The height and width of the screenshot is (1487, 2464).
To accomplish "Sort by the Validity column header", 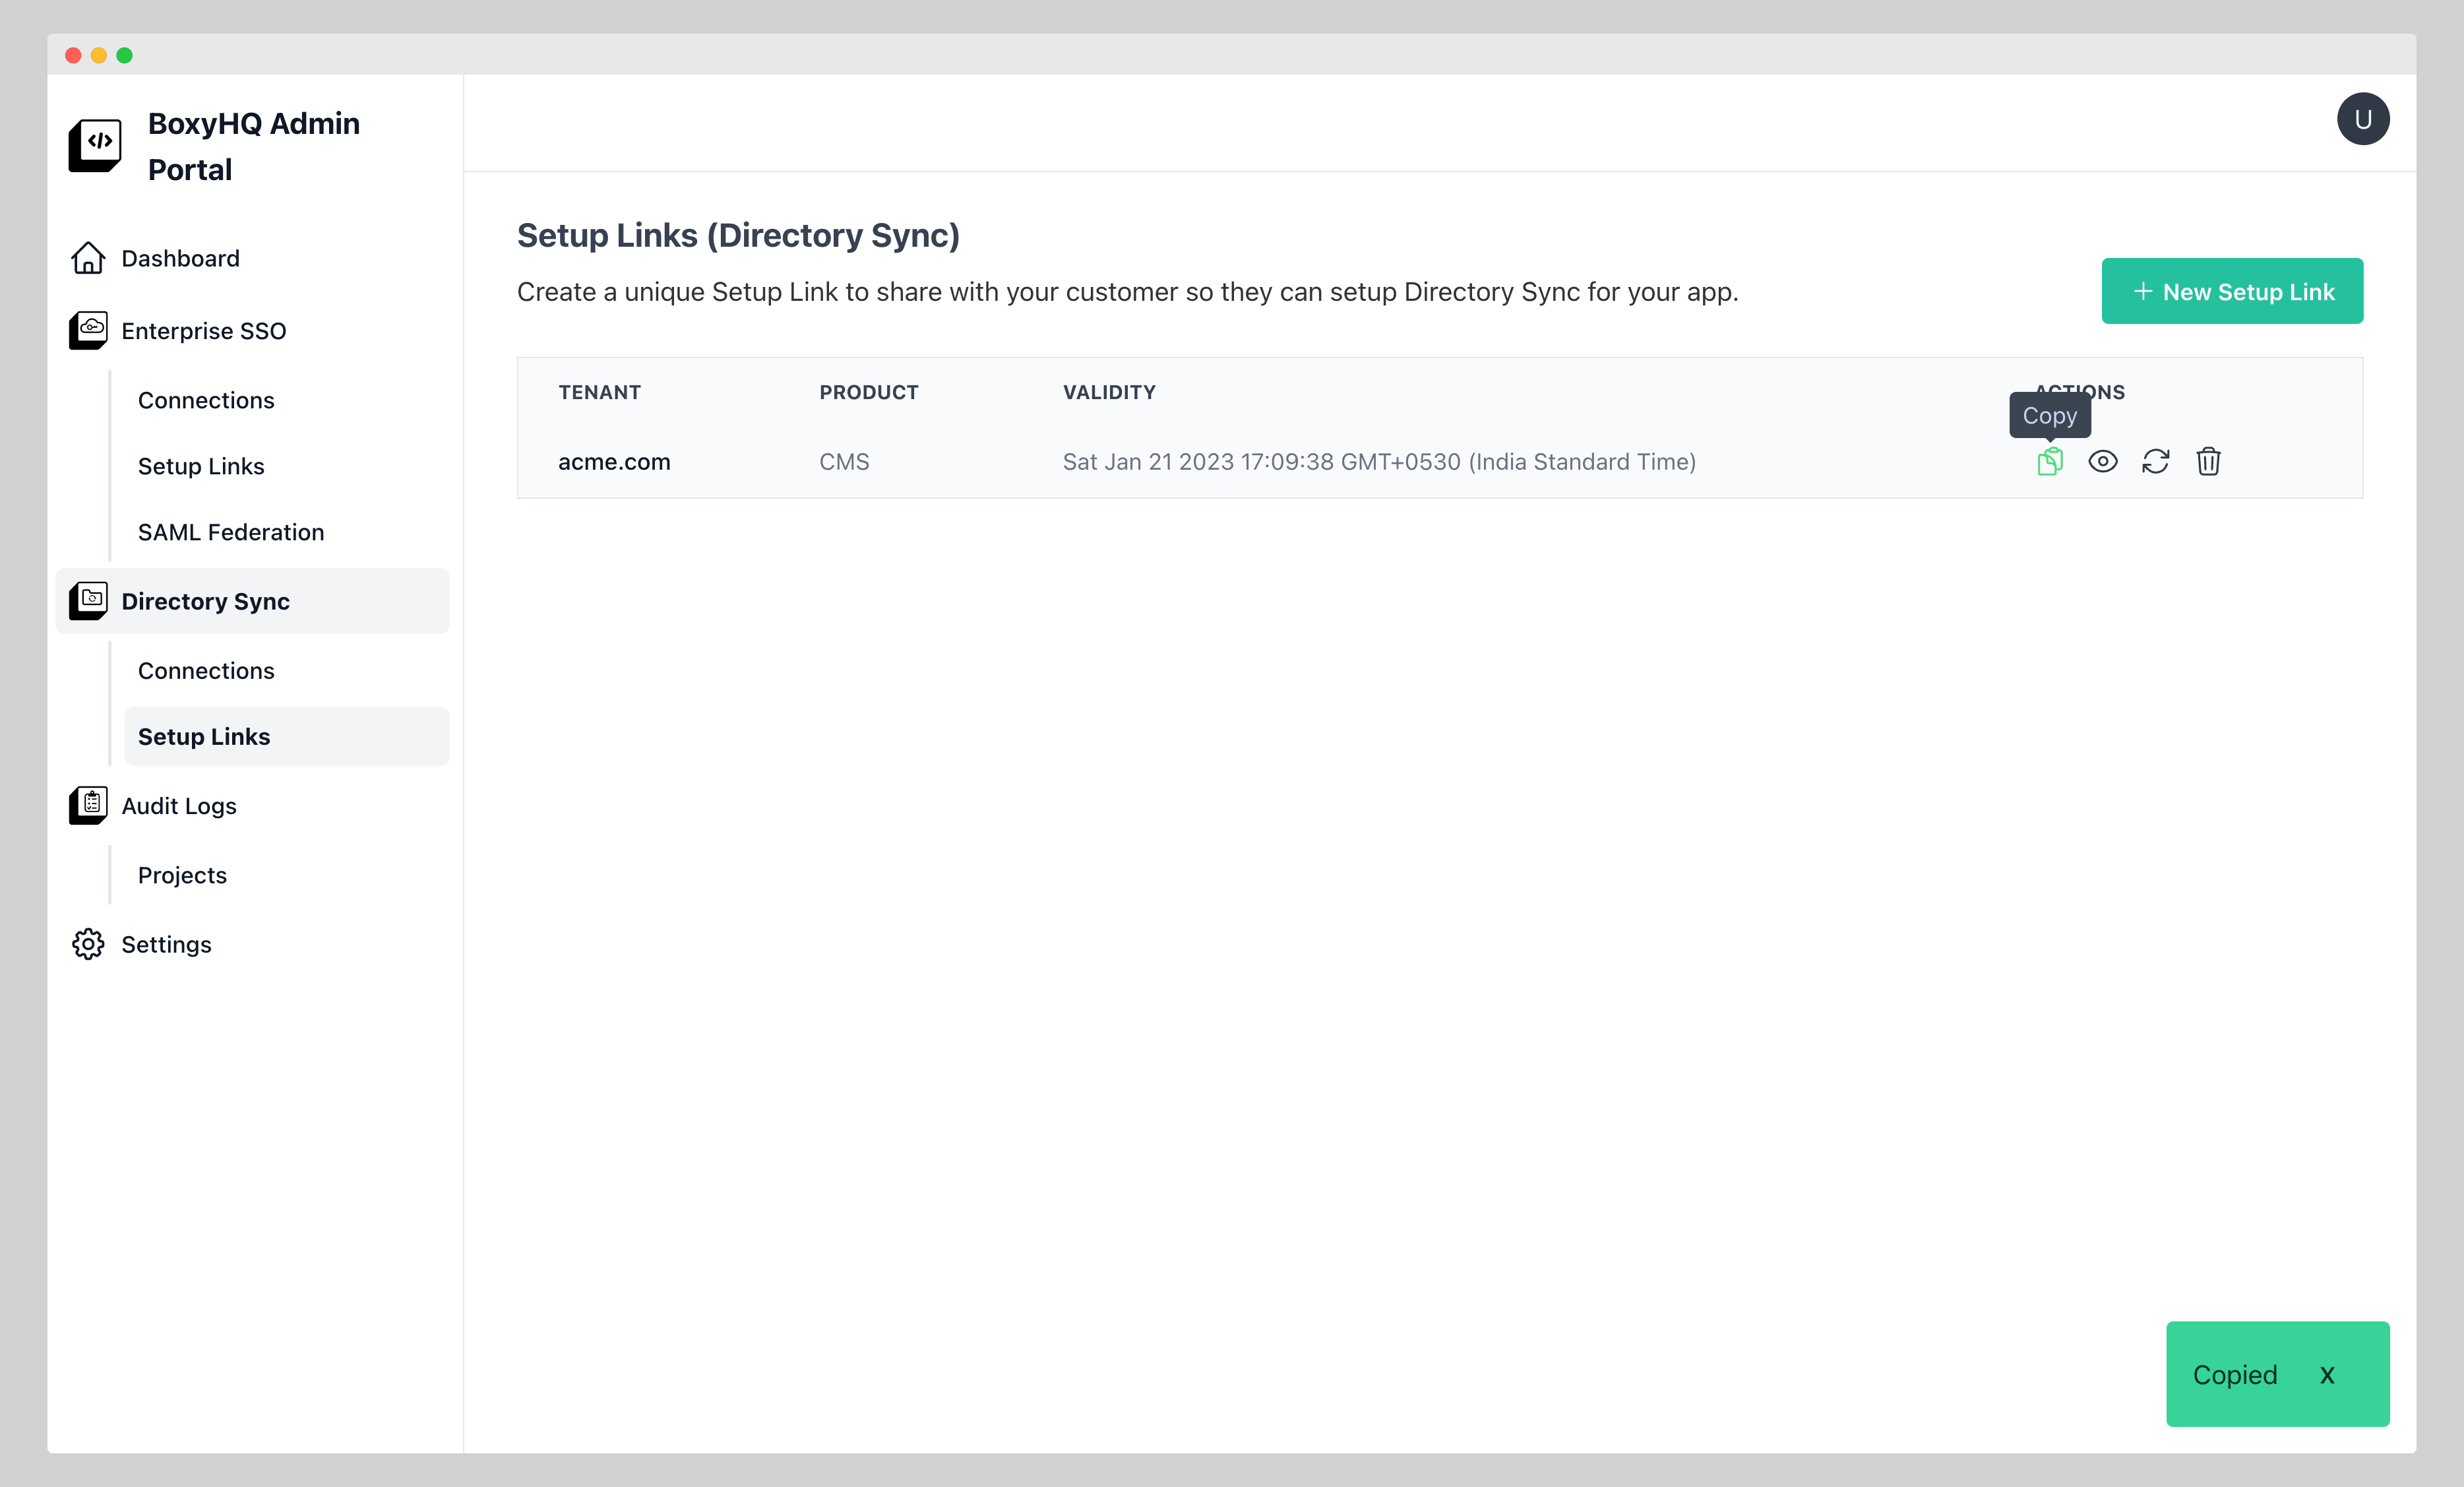I will coord(1108,391).
